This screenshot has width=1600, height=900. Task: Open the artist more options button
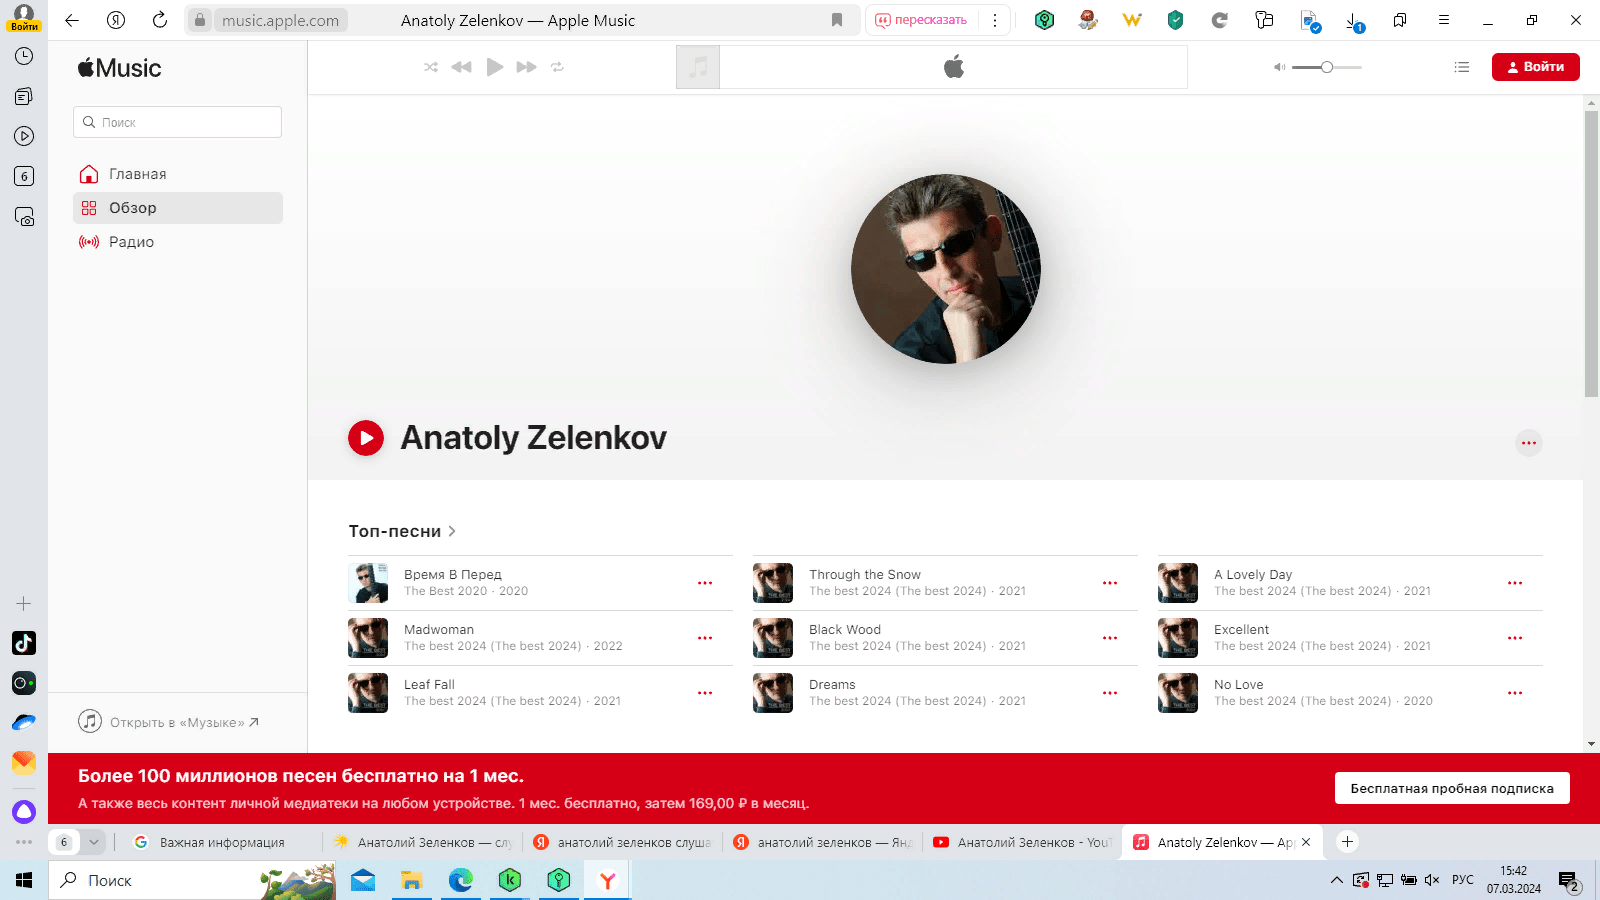click(1528, 443)
